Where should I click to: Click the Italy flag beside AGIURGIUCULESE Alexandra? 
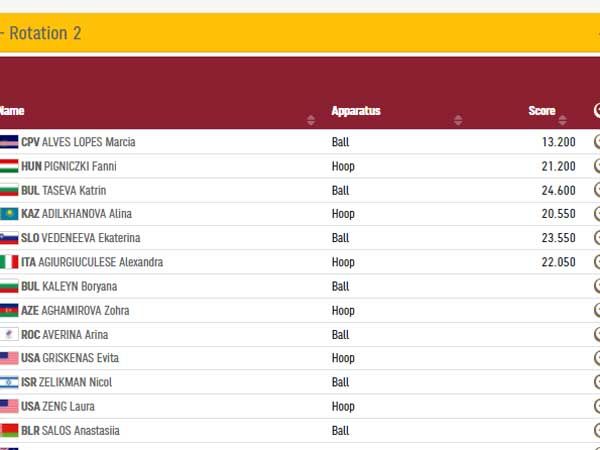[x=9, y=262]
